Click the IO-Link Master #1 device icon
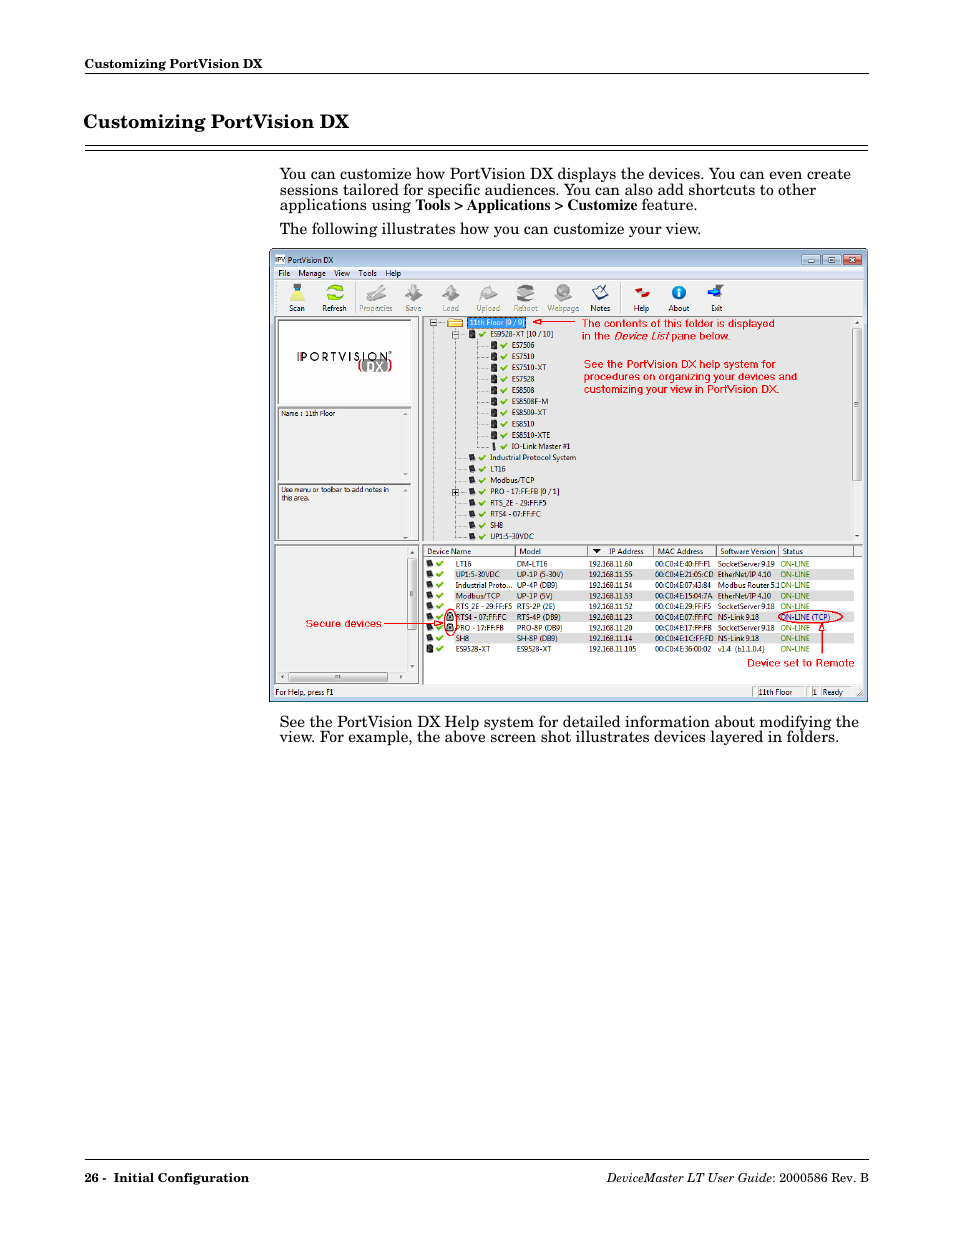Image resolution: width=954 pixels, height=1235 pixels. (x=494, y=446)
